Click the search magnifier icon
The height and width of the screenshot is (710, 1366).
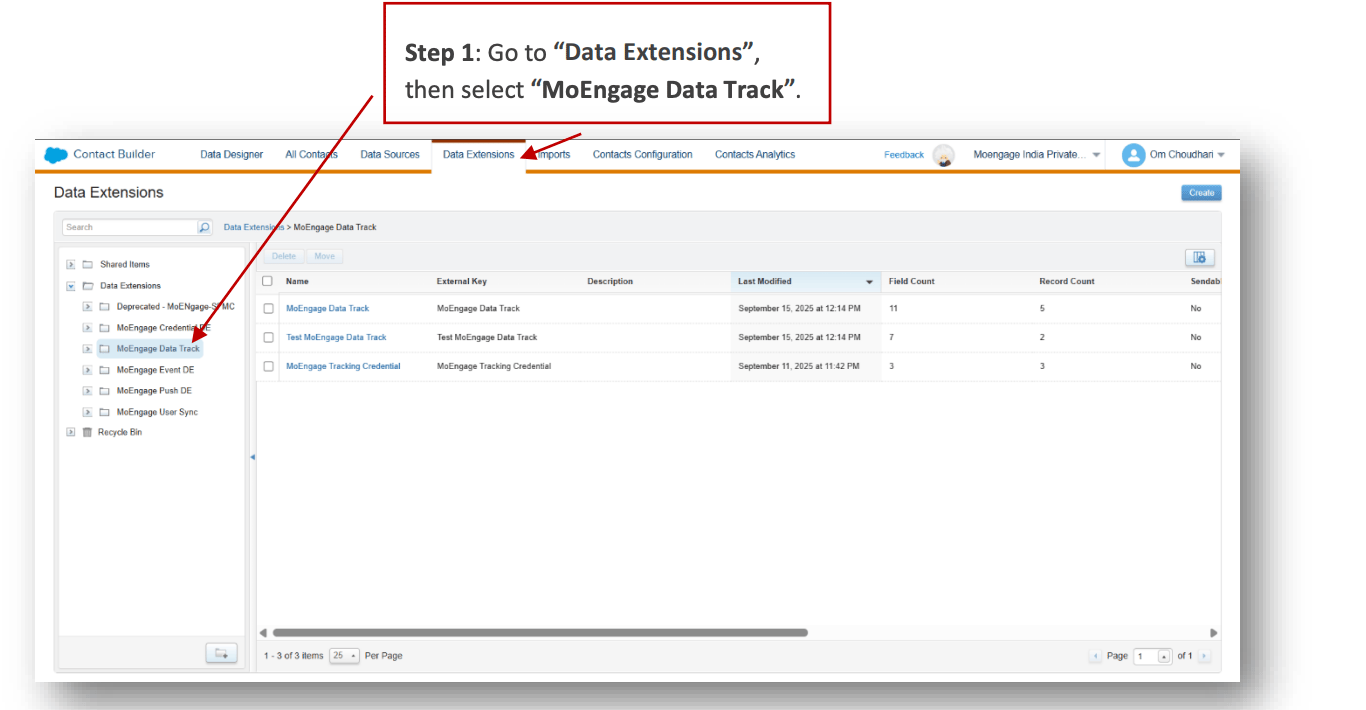(205, 227)
